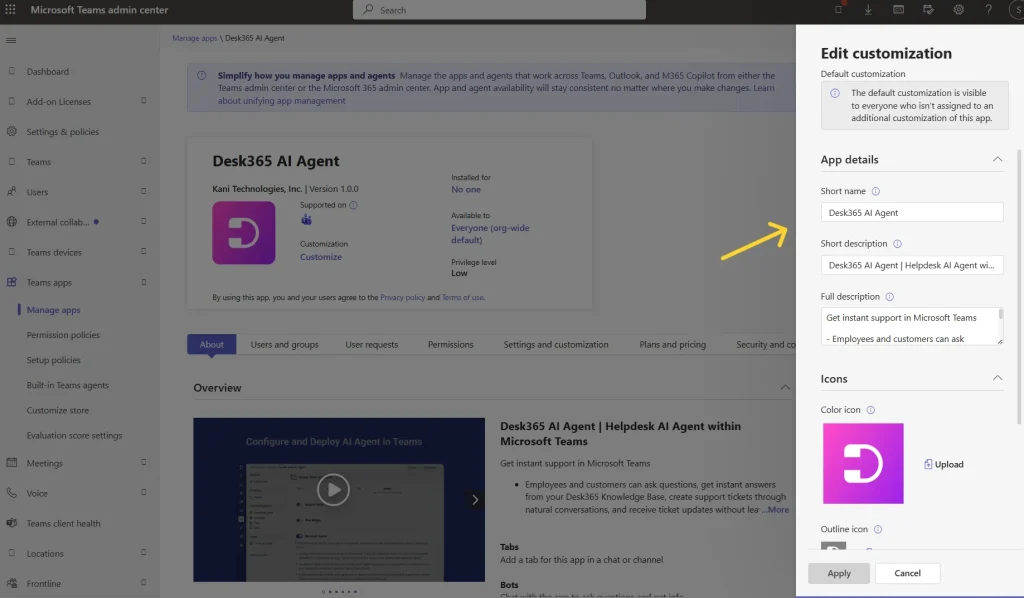Image resolution: width=1024 pixels, height=598 pixels.
Task: Click the Customize link
Action: pos(321,257)
